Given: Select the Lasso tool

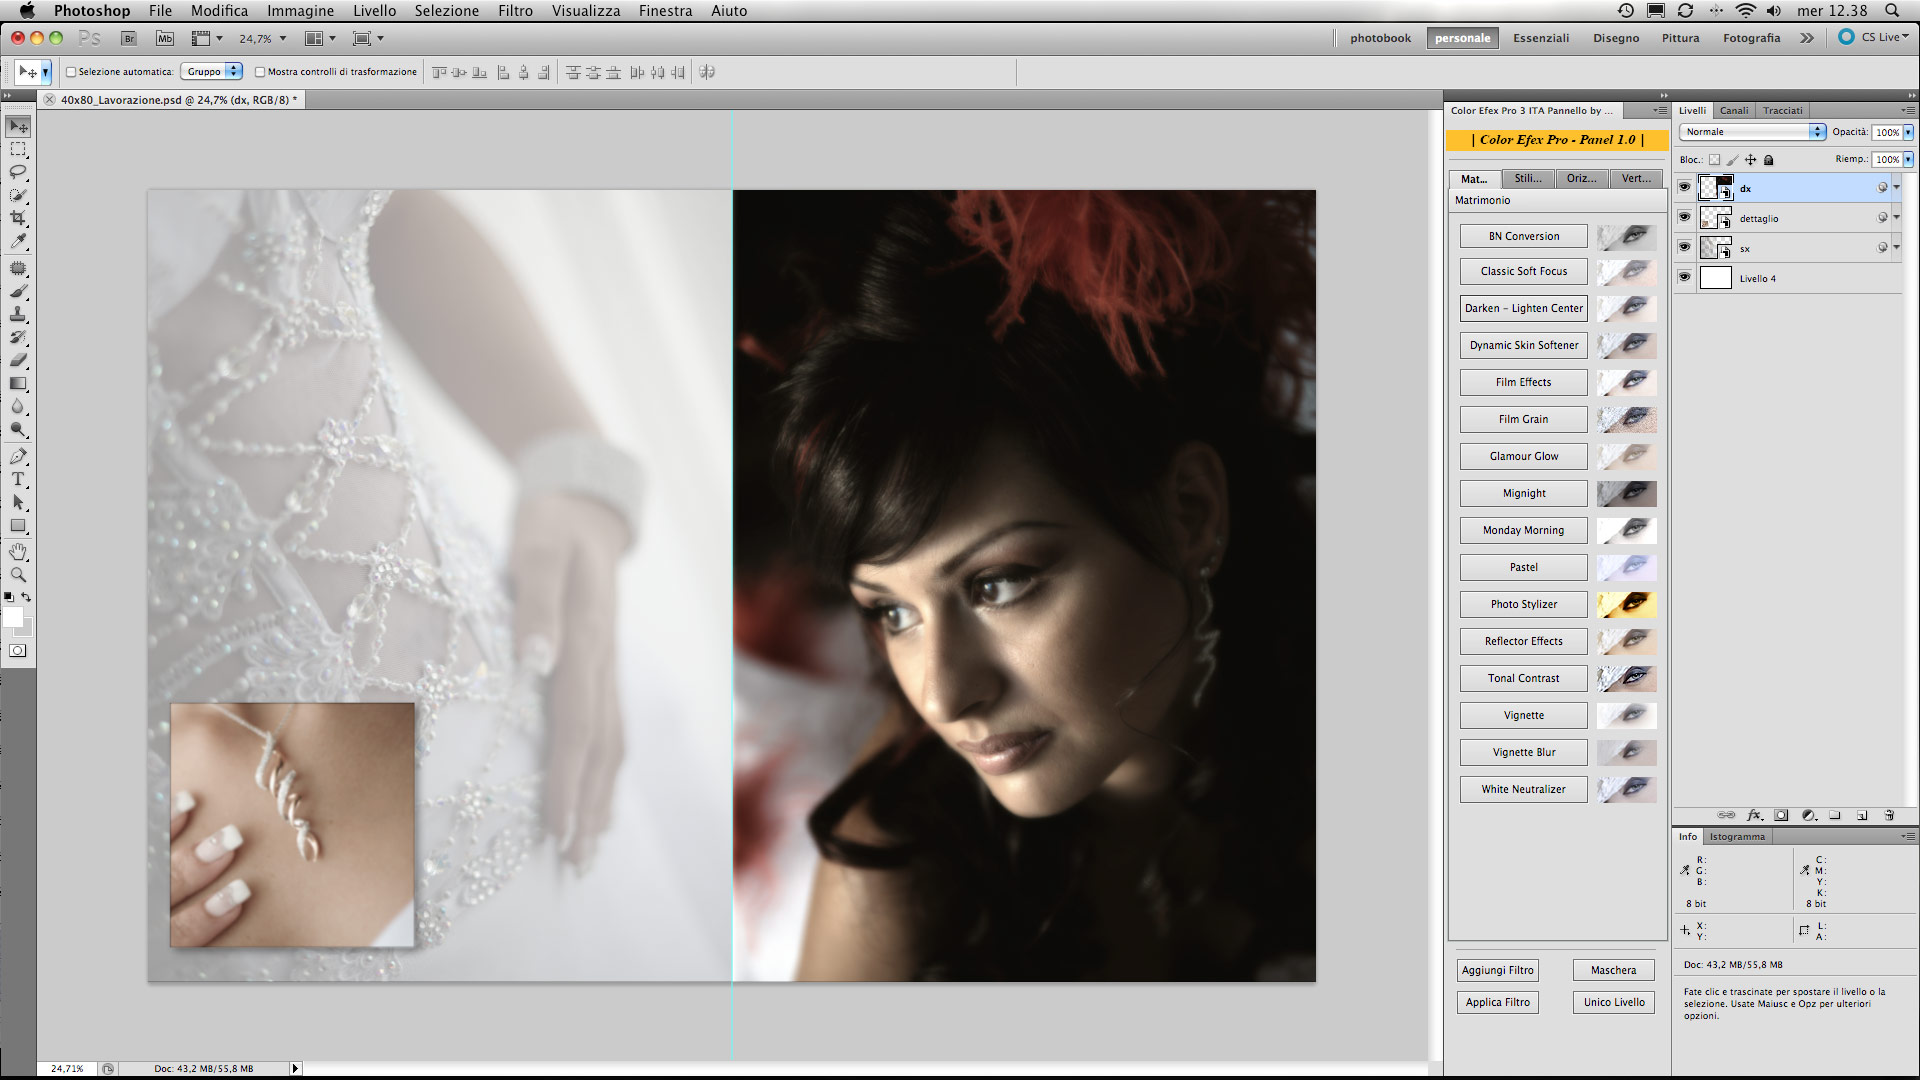Looking at the screenshot, I should click(x=18, y=172).
